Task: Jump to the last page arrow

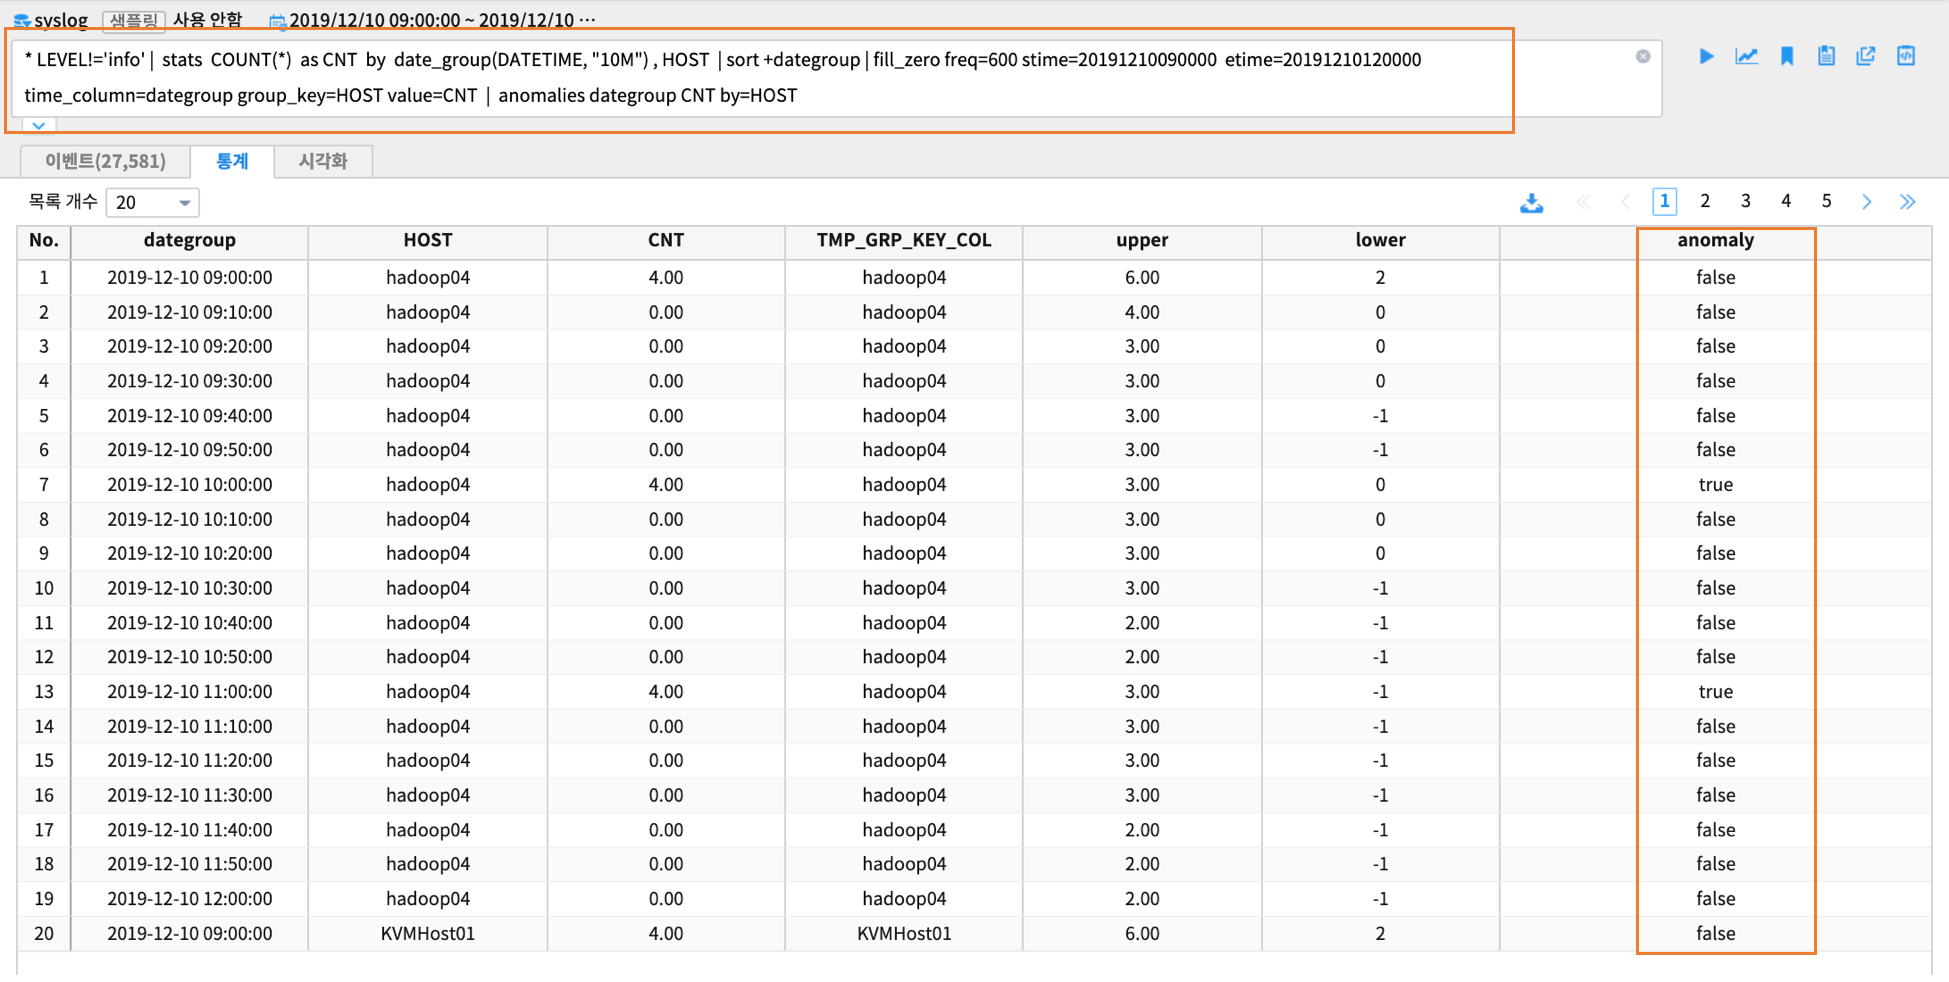Action: coord(1908,202)
